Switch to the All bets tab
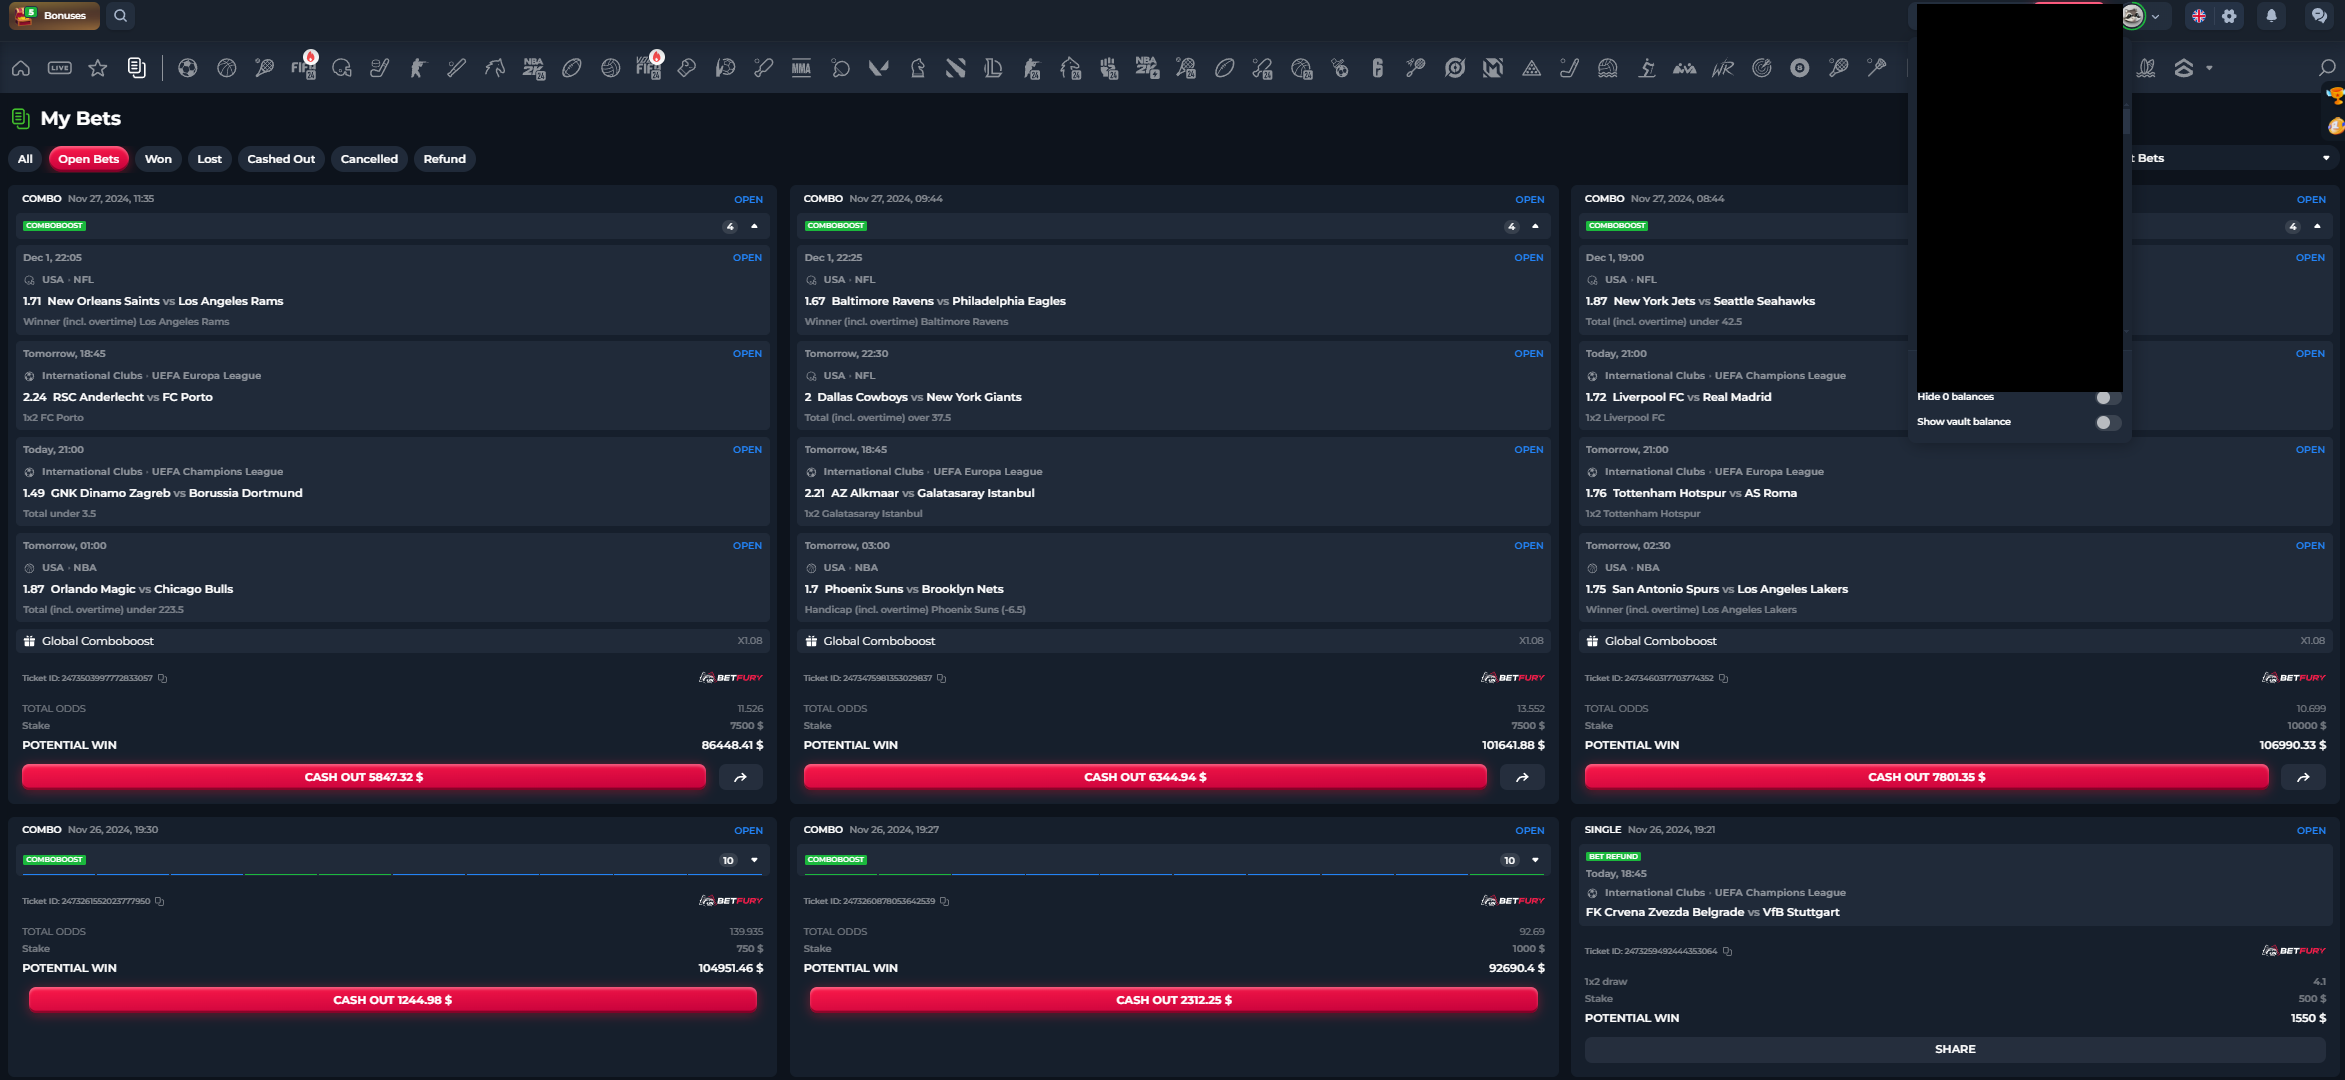 coord(25,159)
